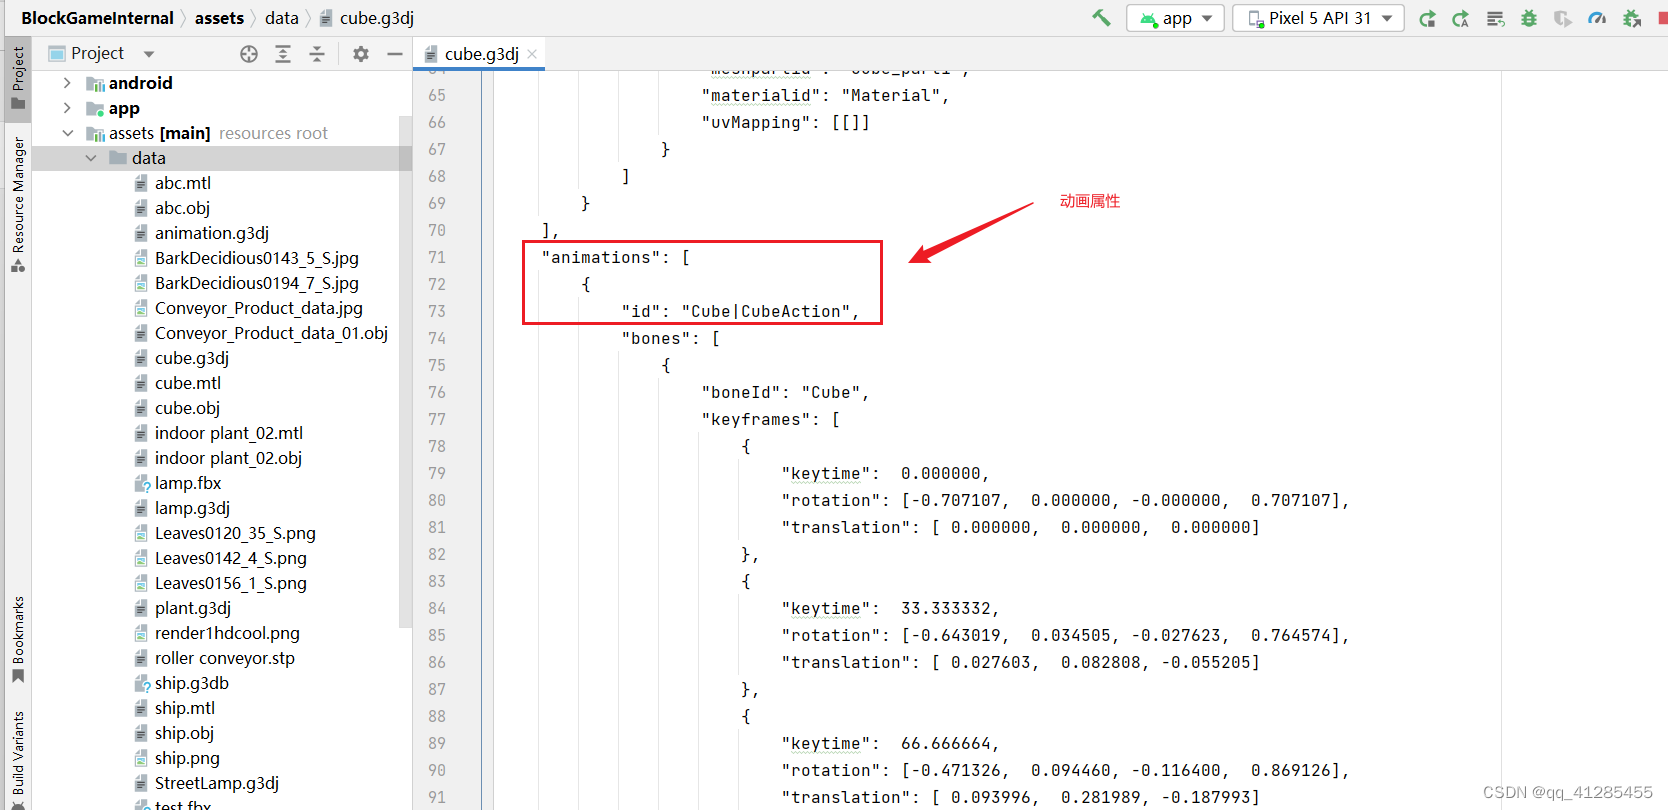Screen dimensions: 1668x810
Task: Click the Project panel vertical scrollbar
Action: click(405, 370)
